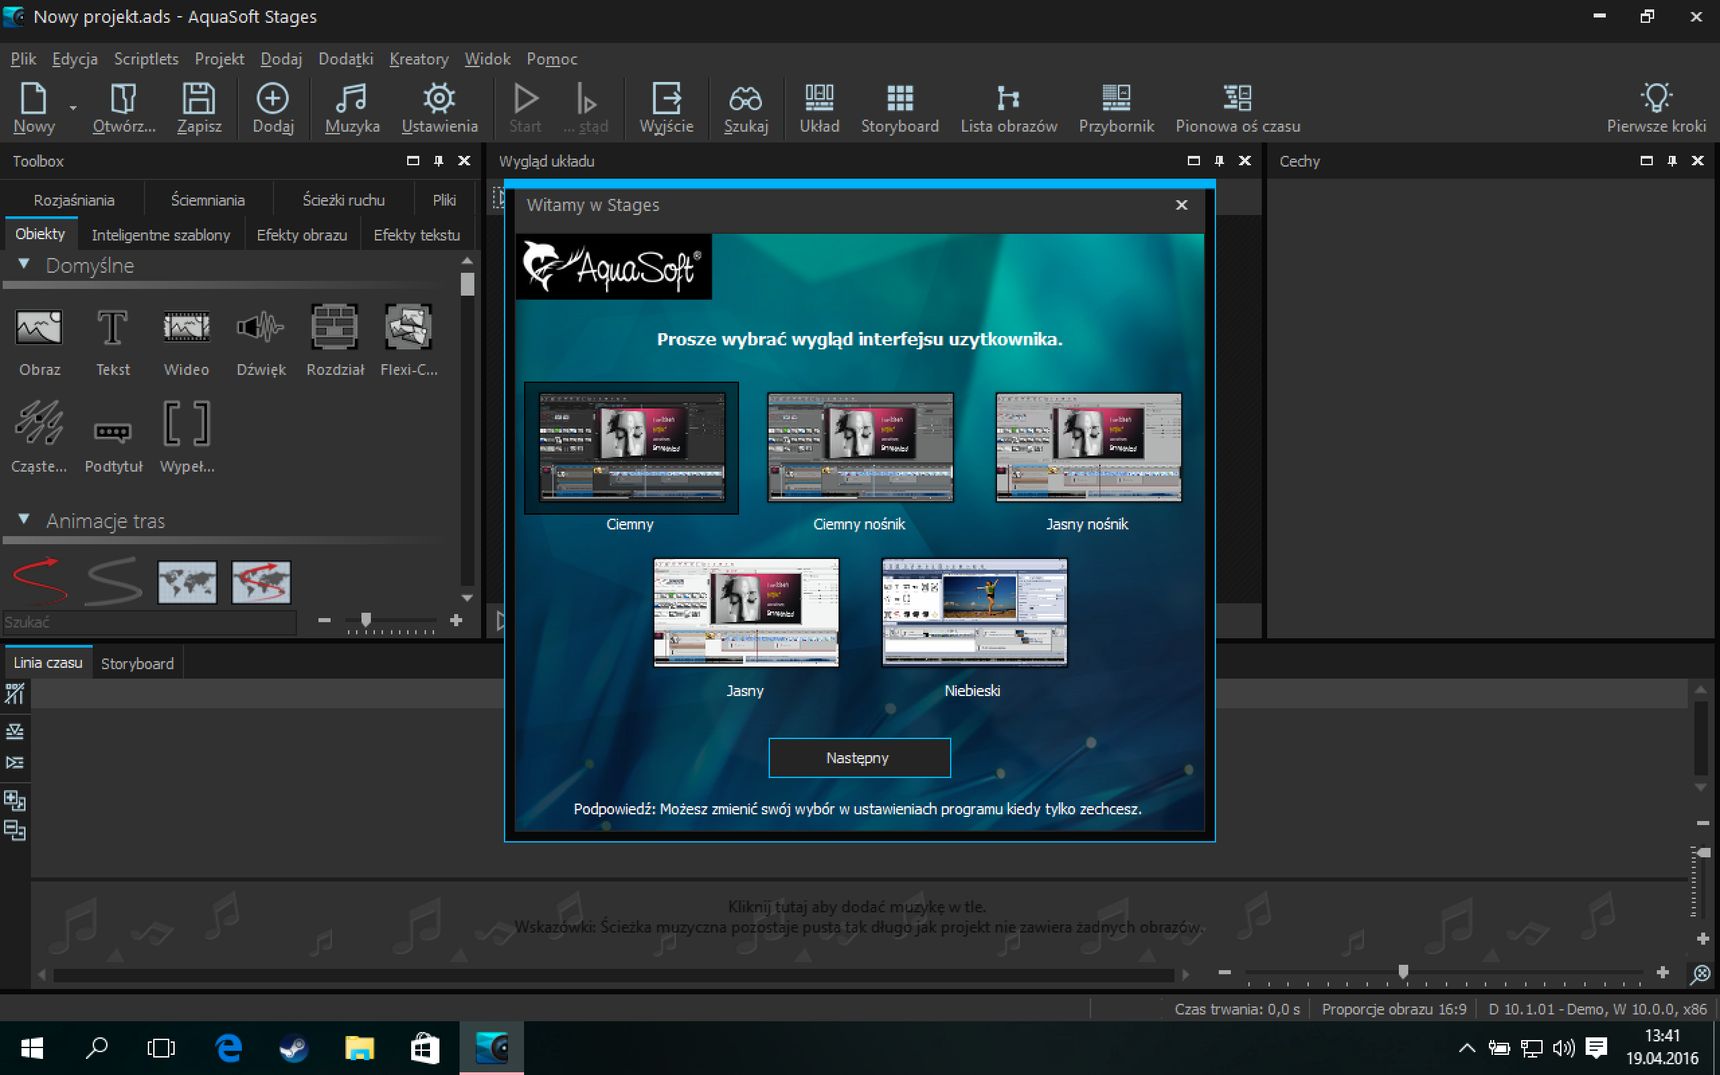This screenshot has width=1720, height=1075.
Task: Select the Flexi-Collage object in Toolbox
Action: (x=408, y=341)
